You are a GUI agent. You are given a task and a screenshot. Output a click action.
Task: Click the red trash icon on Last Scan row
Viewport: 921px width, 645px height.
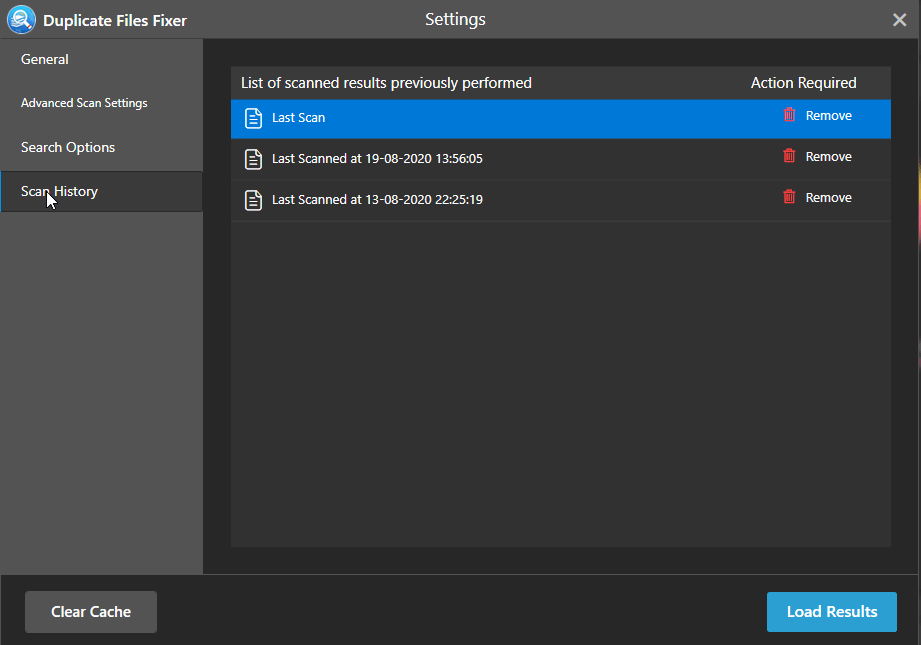tap(789, 115)
